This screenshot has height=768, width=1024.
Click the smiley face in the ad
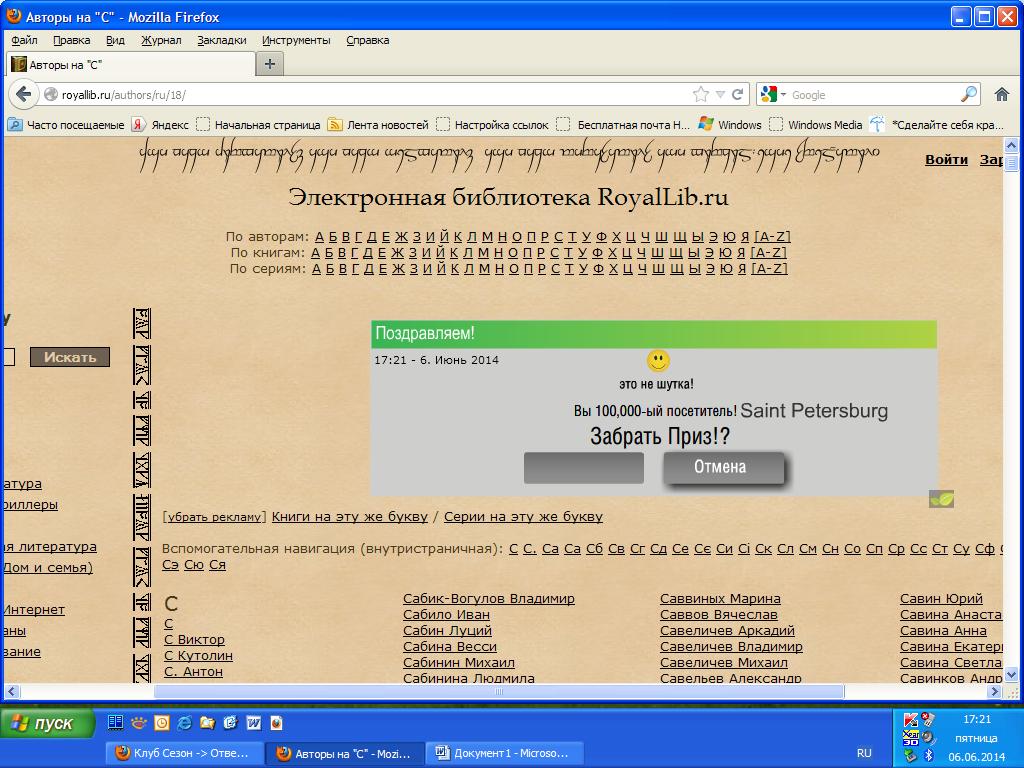click(x=658, y=360)
